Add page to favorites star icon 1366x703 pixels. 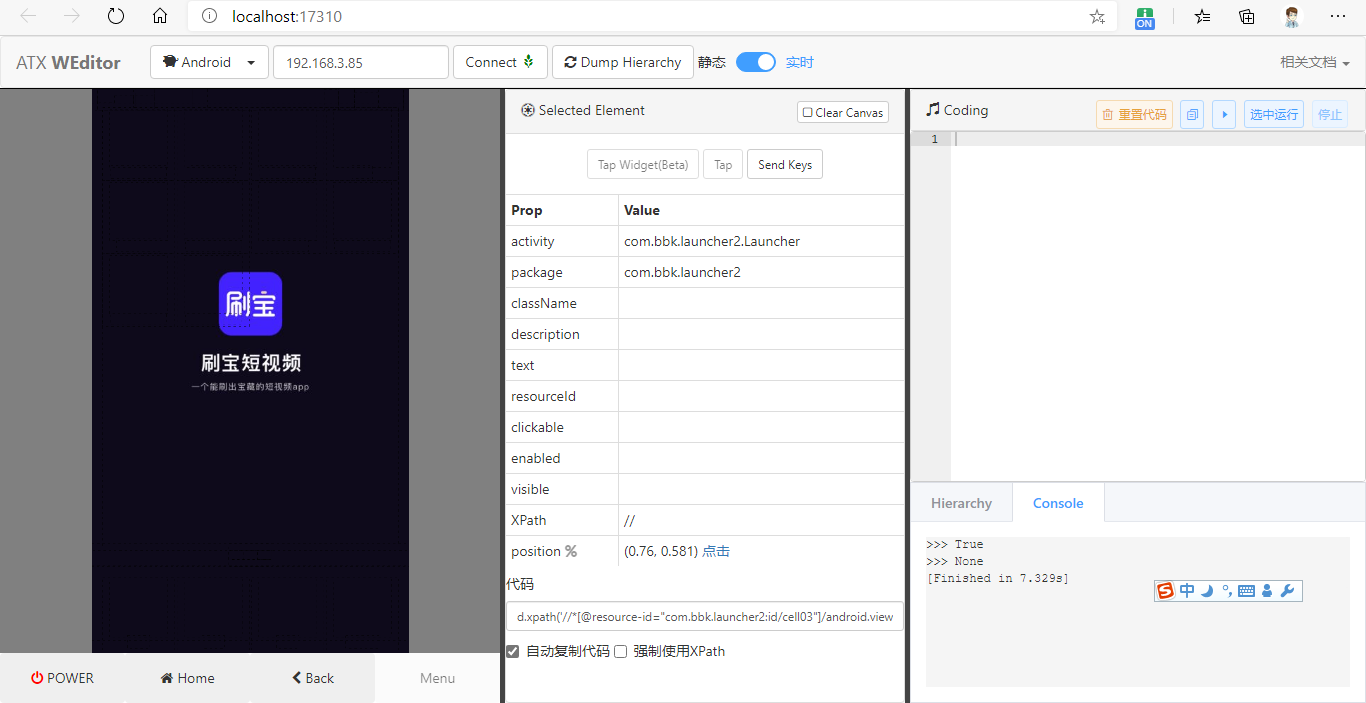(1097, 16)
